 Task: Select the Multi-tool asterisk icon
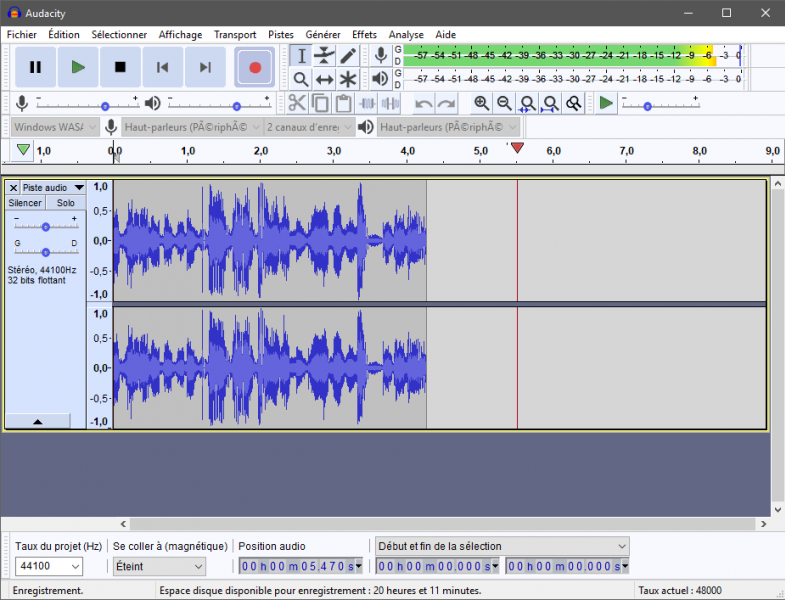[x=348, y=79]
